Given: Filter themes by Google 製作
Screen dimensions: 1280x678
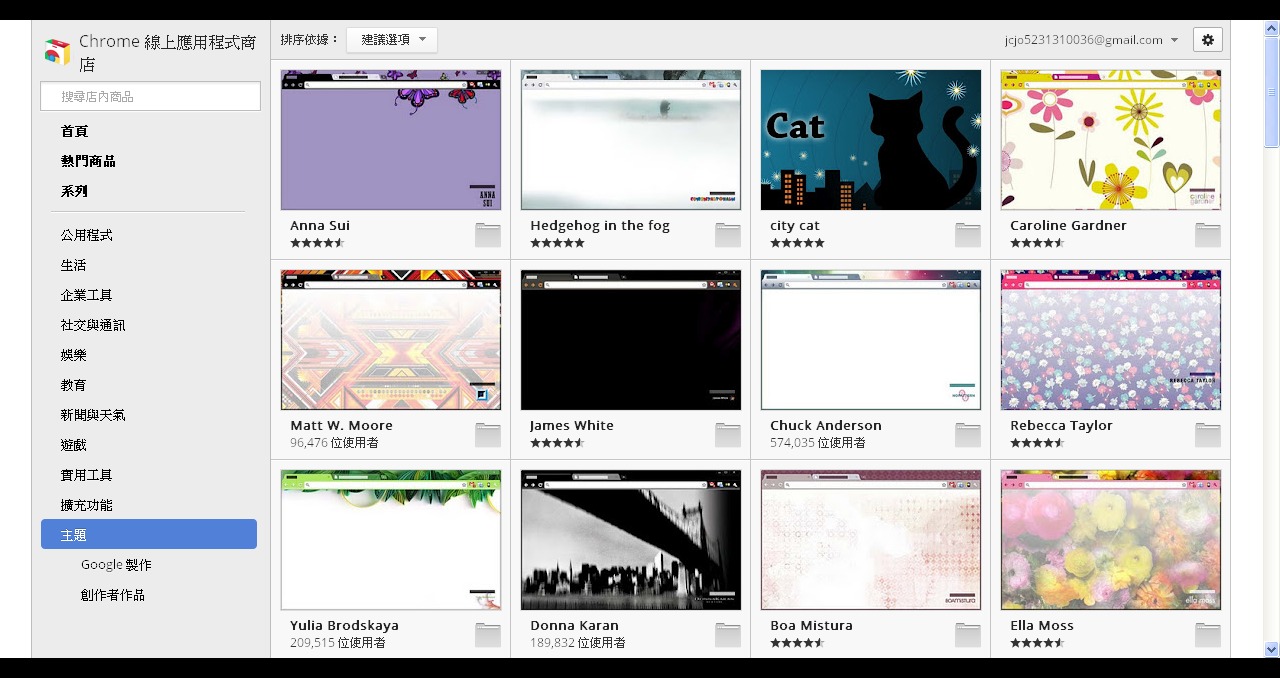Looking at the screenshot, I should 117,565.
